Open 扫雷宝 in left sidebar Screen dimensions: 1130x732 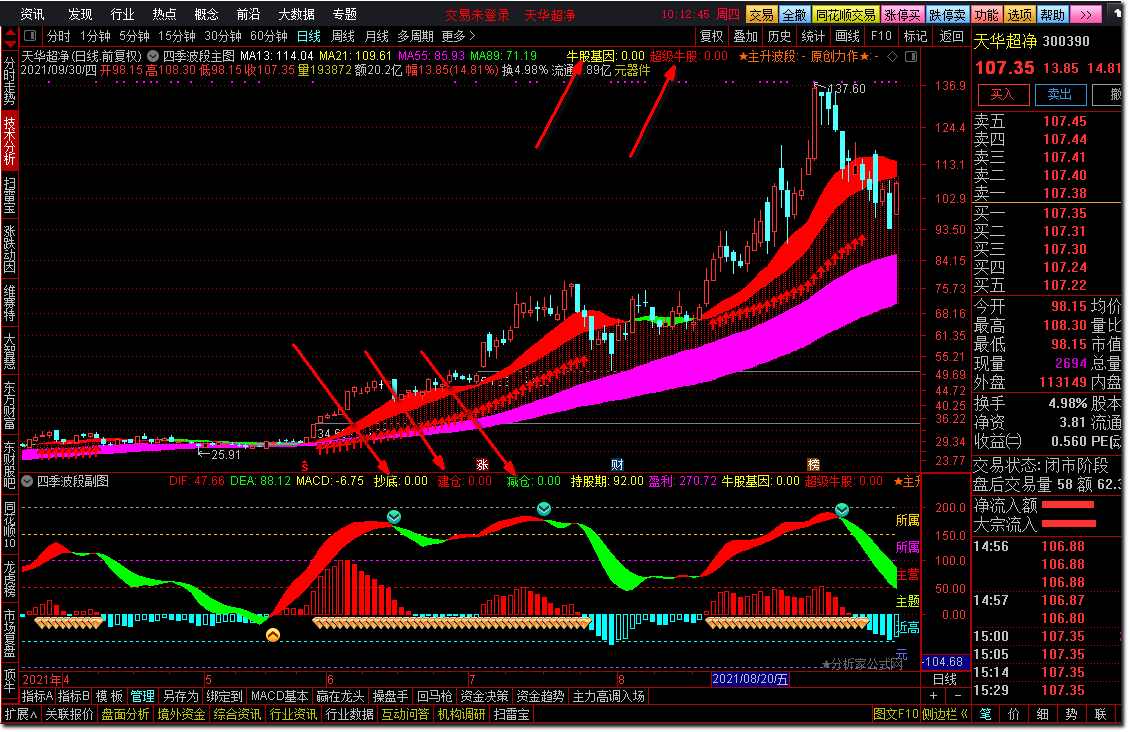click(x=9, y=195)
